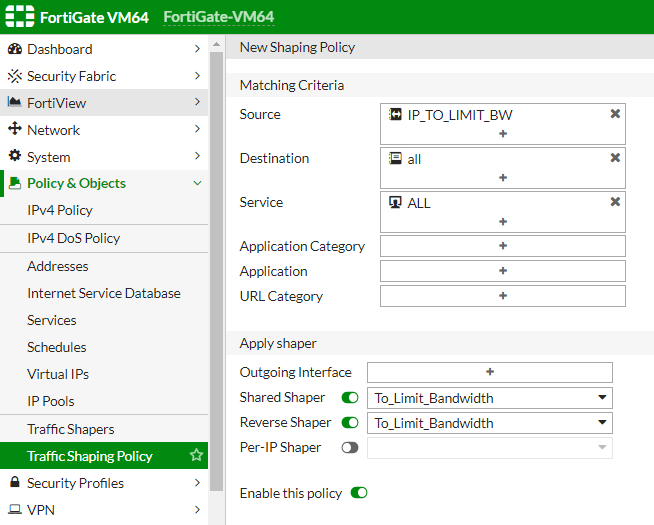This screenshot has width=654, height=525.
Task: Click sidebar scrollbar up arrow
Action: [x=216, y=44]
